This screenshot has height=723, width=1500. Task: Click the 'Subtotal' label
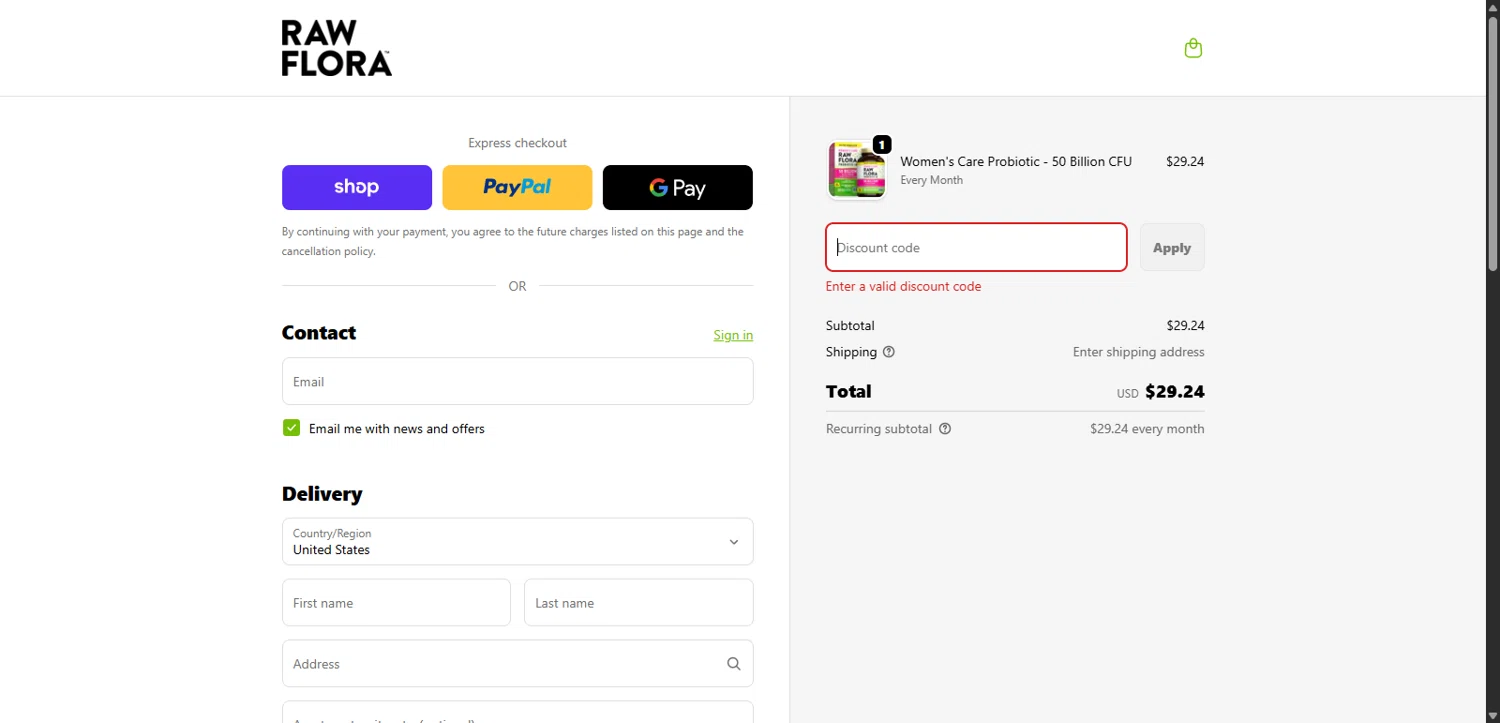click(850, 325)
